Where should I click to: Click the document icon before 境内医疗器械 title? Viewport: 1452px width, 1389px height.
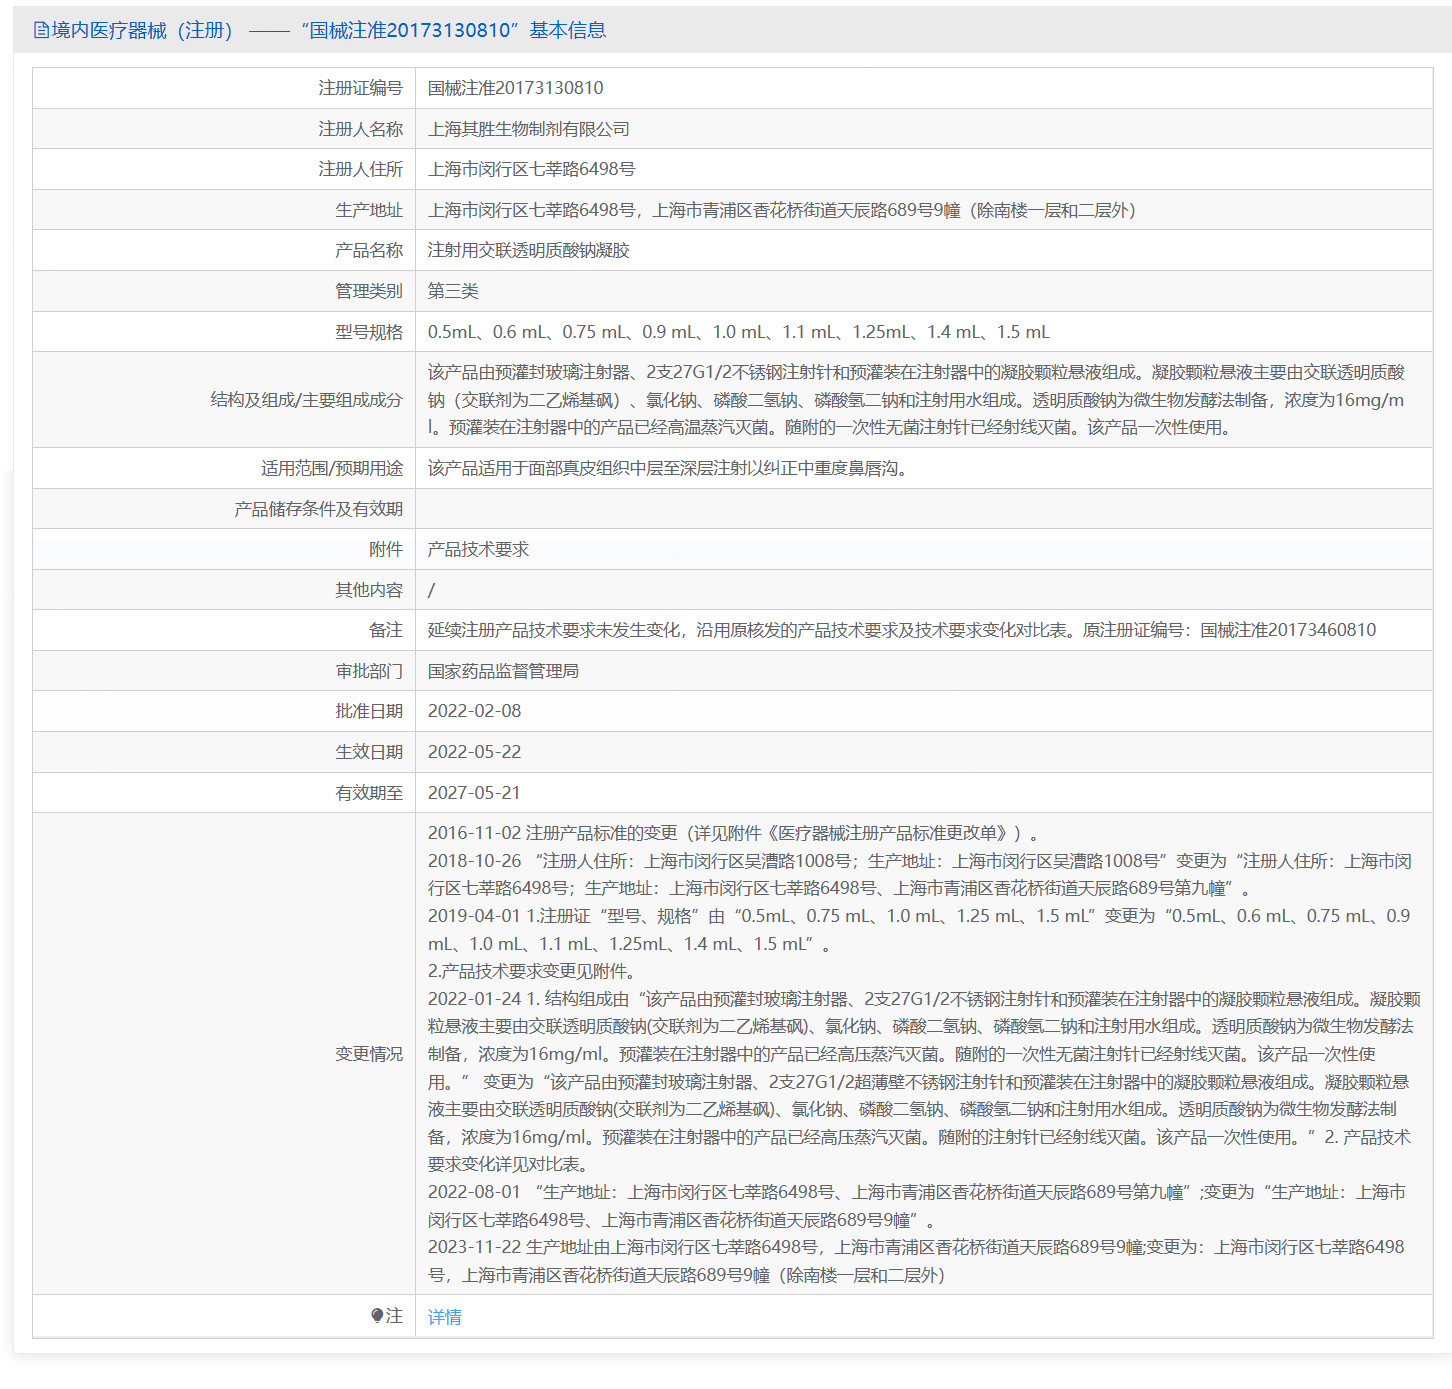point(41,30)
